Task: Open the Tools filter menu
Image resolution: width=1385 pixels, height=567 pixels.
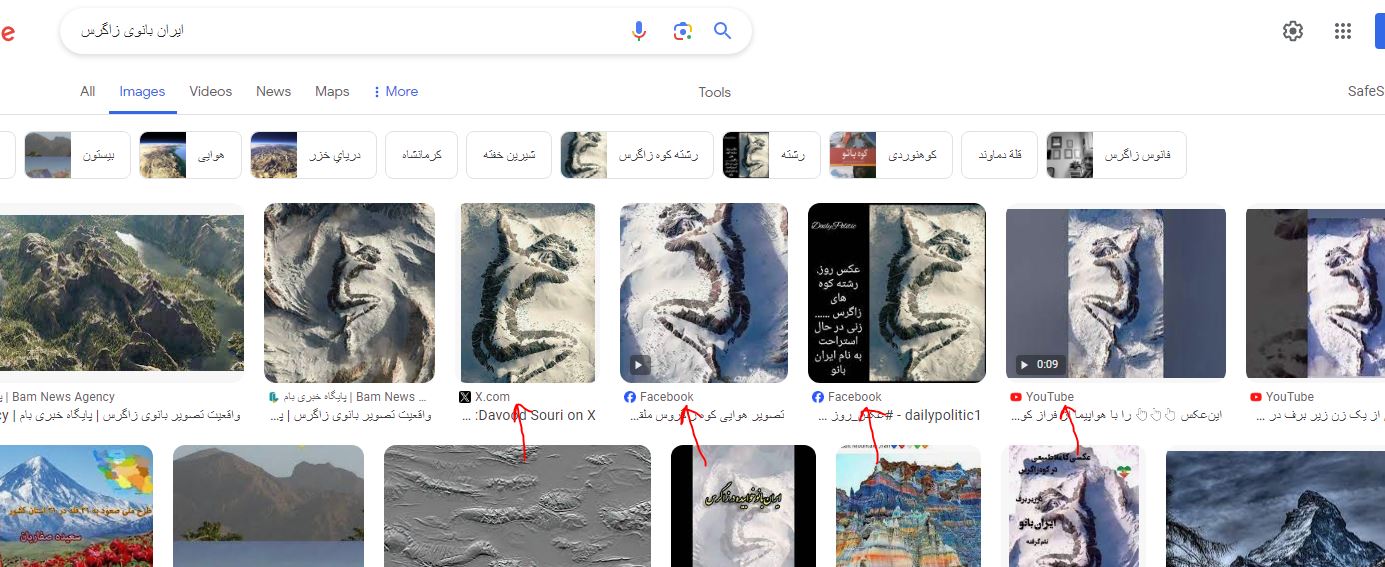Action: tap(714, 92)
